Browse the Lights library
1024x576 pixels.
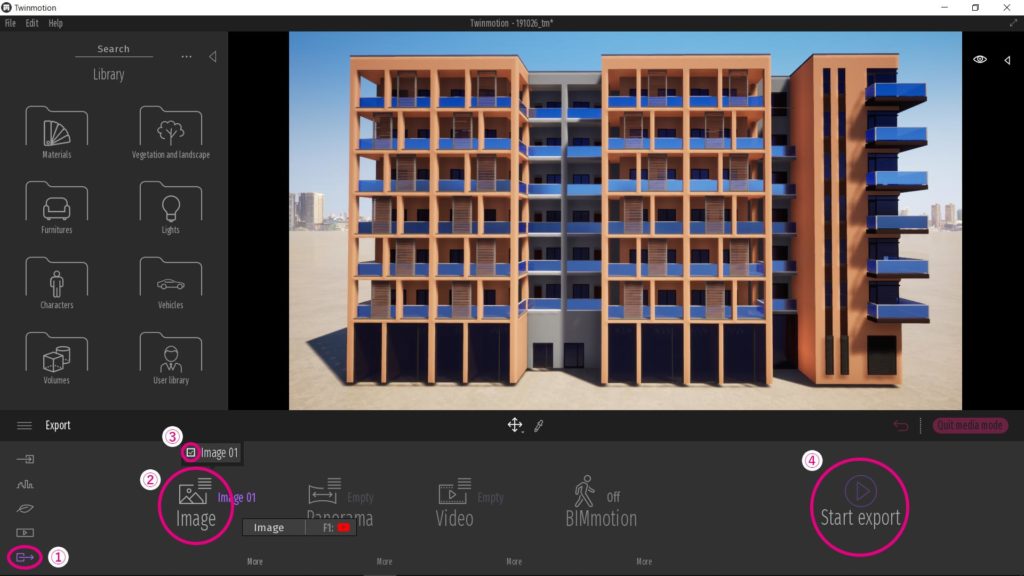tap(168, 207)
